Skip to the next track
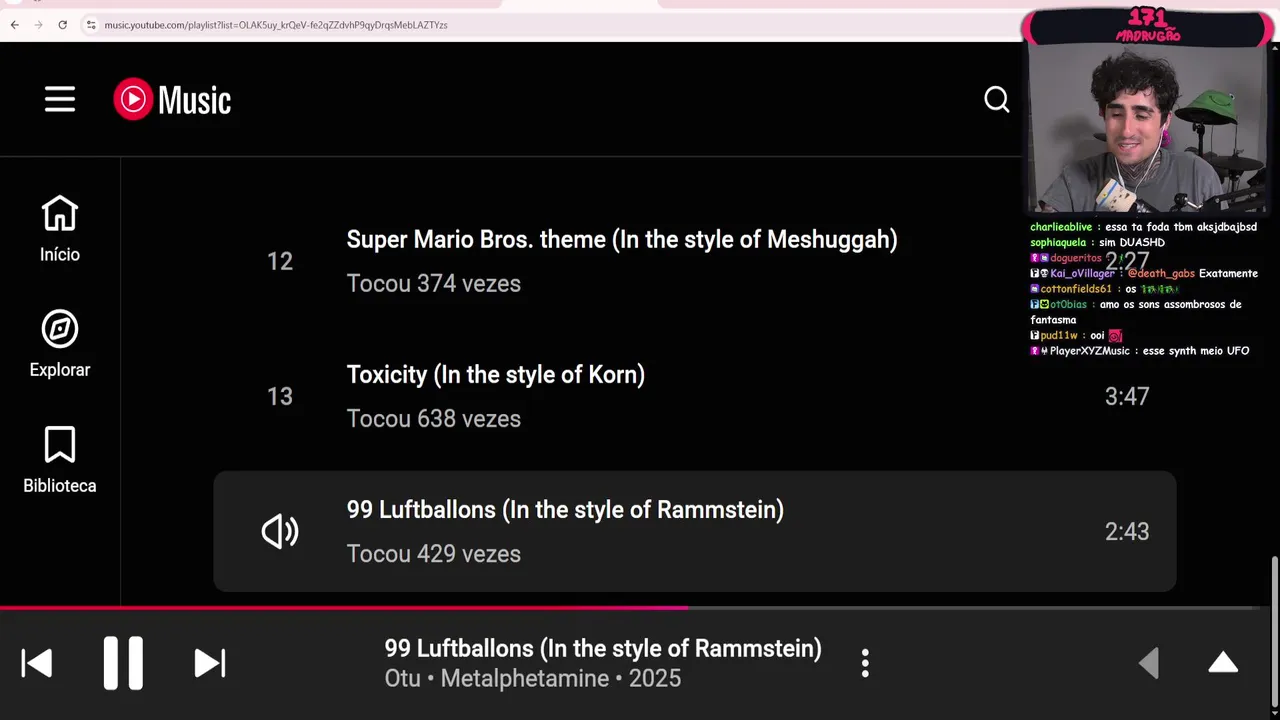The height and width of the screenshot is (720, 1280). 209,663
